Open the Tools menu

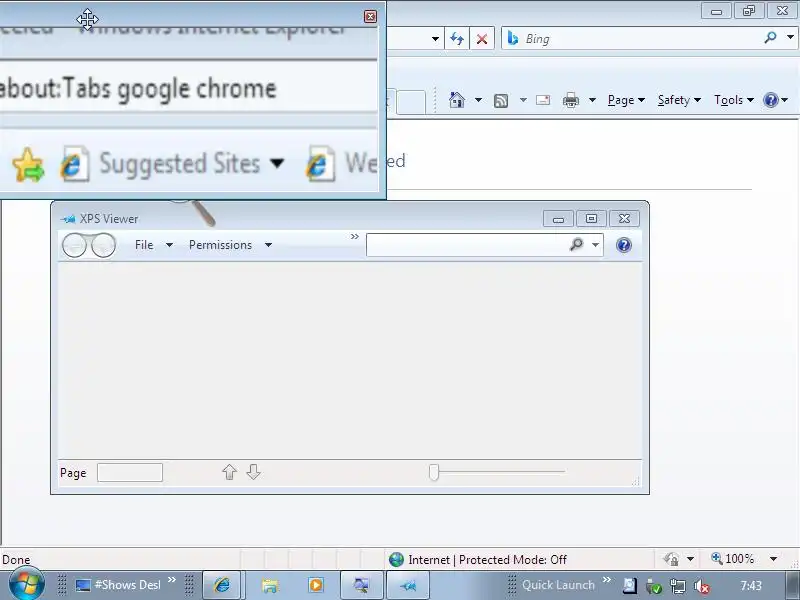pos(734,100)
